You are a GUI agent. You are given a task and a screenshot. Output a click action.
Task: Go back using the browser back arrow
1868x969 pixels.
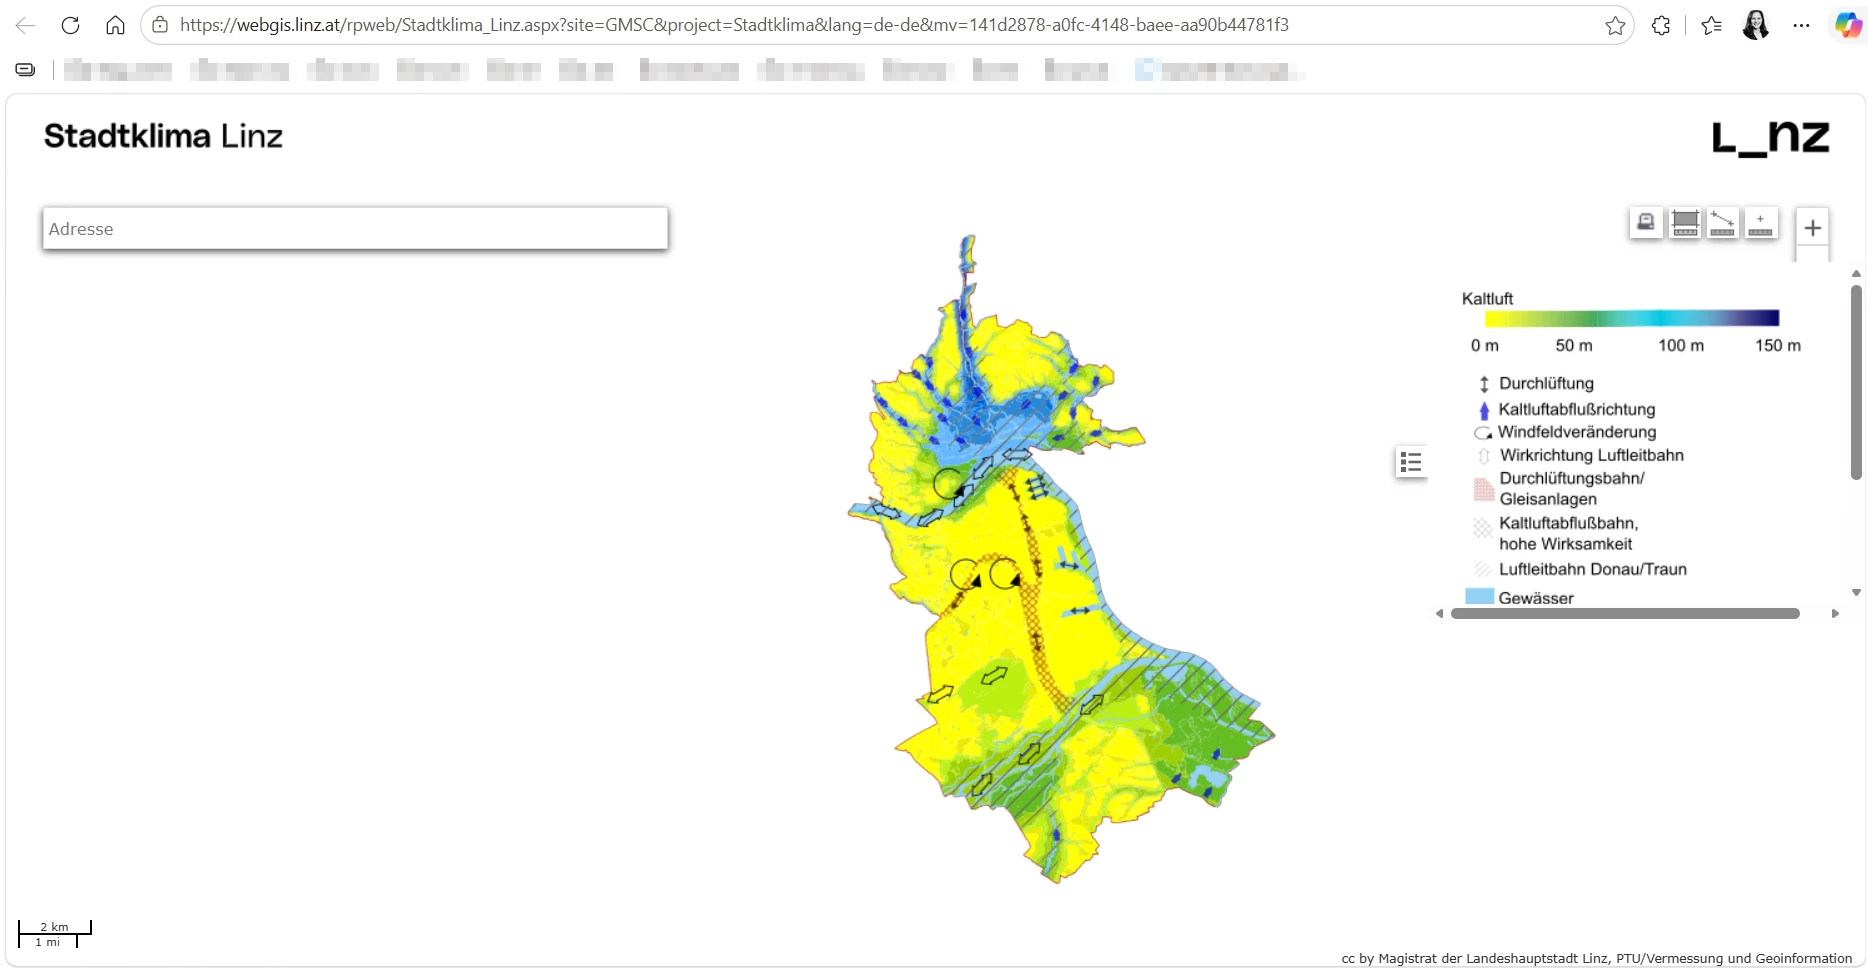click(26, 25)
